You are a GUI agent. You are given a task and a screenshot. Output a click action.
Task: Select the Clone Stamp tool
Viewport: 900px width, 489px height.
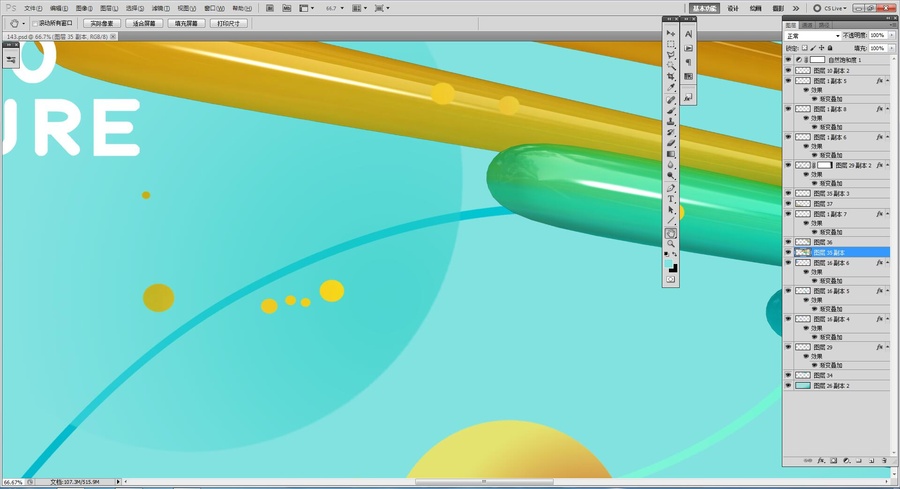point(670,122)
